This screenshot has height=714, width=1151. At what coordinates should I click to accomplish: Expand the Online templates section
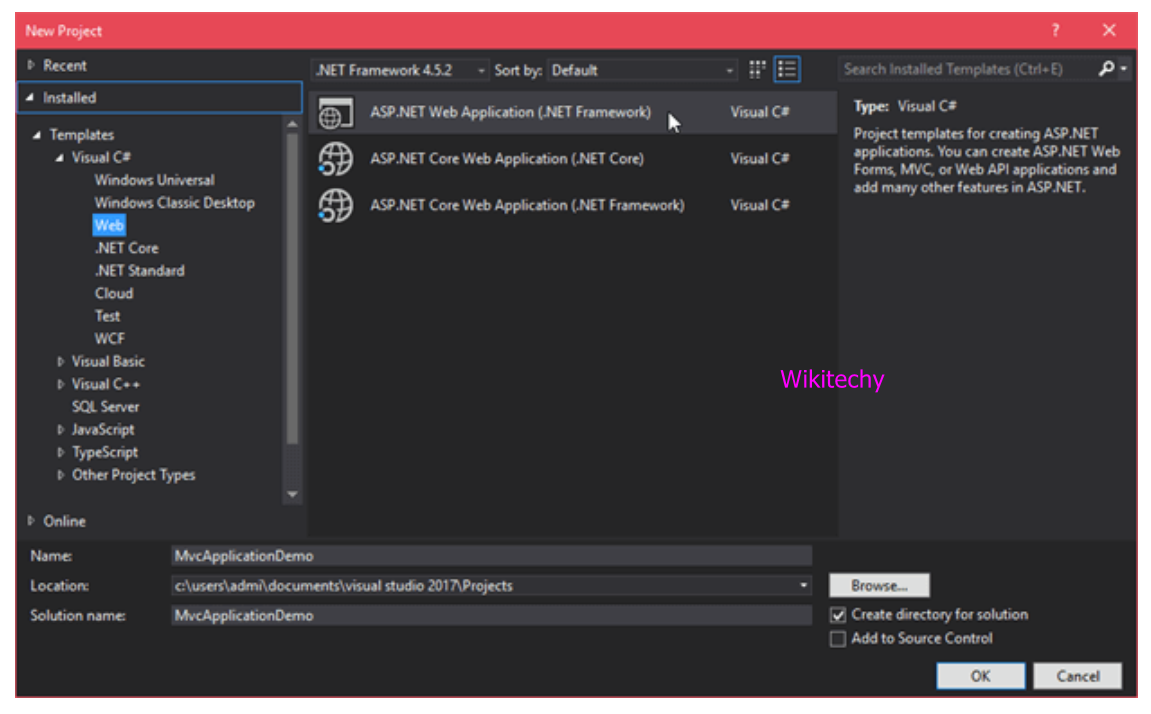pyautogui.click(x=32, y=521)
